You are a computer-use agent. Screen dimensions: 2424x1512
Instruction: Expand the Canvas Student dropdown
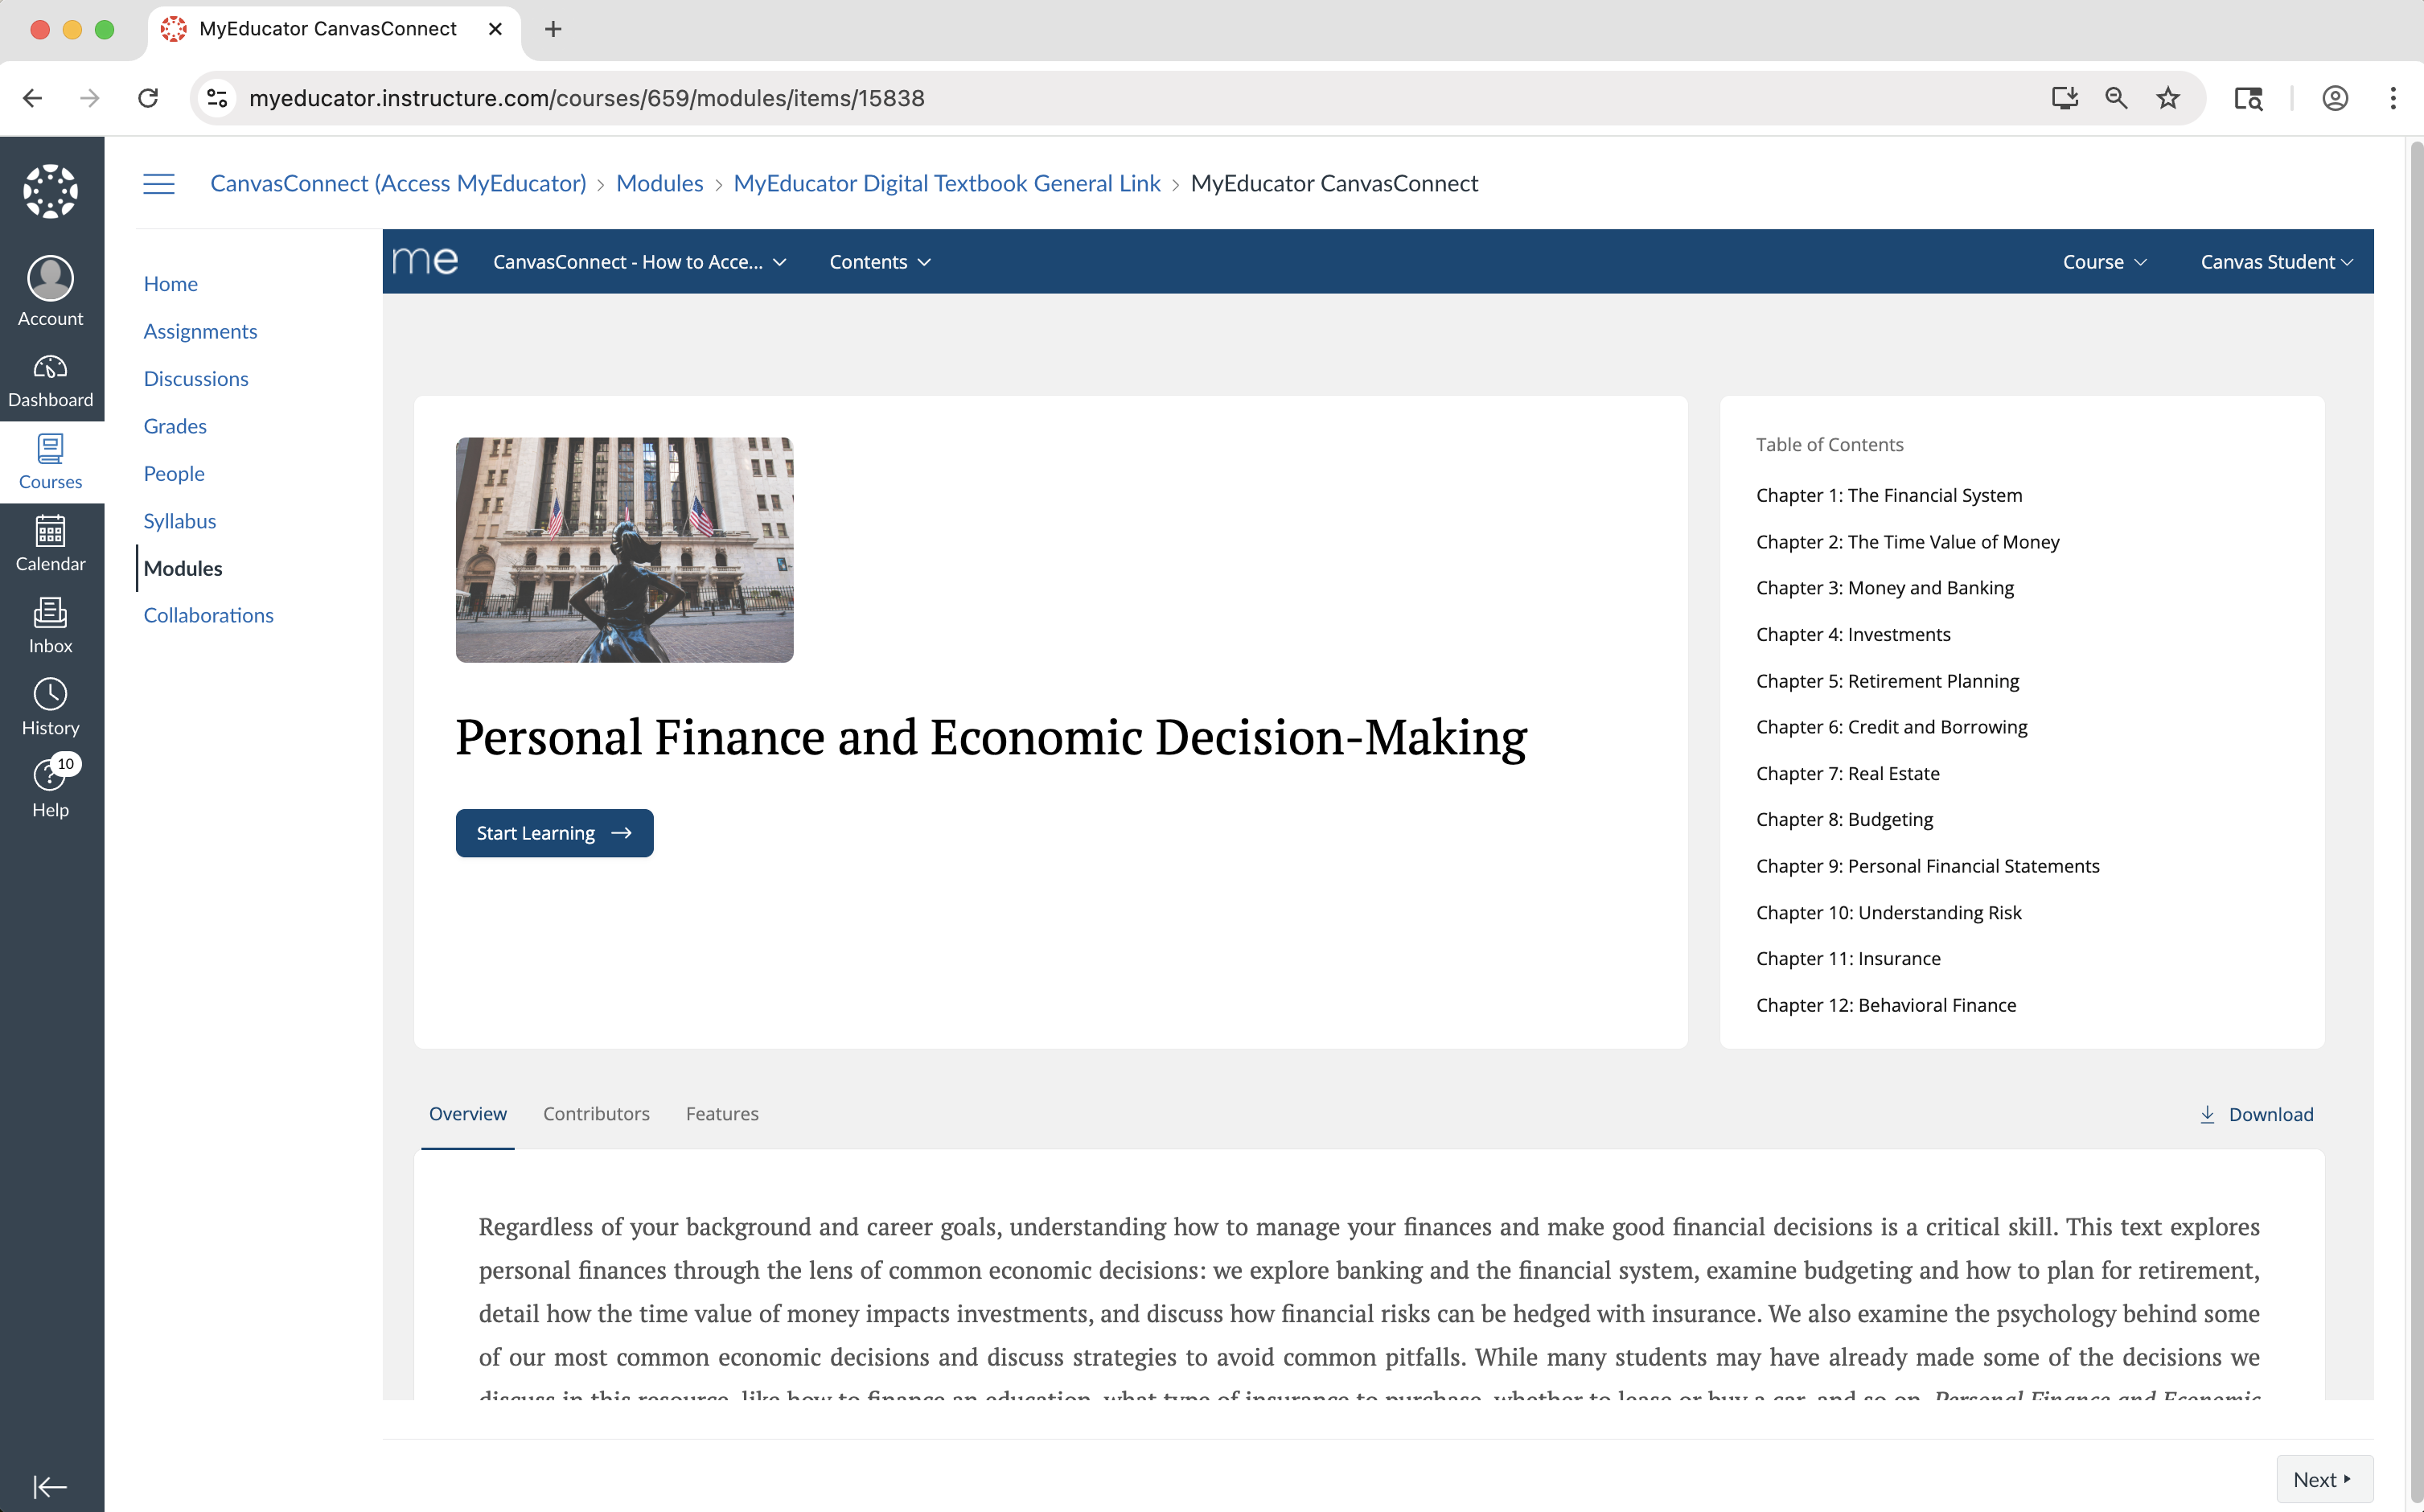(x=2275, y=262)
